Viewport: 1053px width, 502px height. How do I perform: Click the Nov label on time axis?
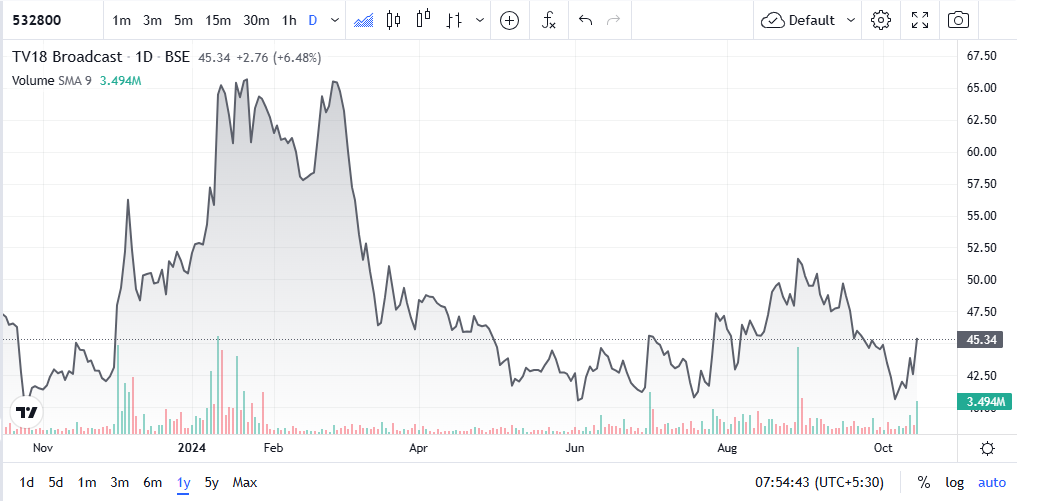coord(42,448)
